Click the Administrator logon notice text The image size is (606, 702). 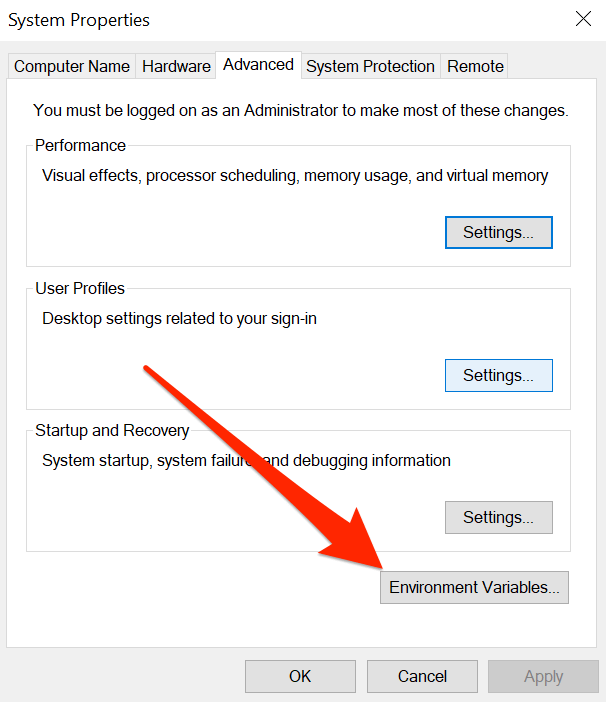coord(300,110)
